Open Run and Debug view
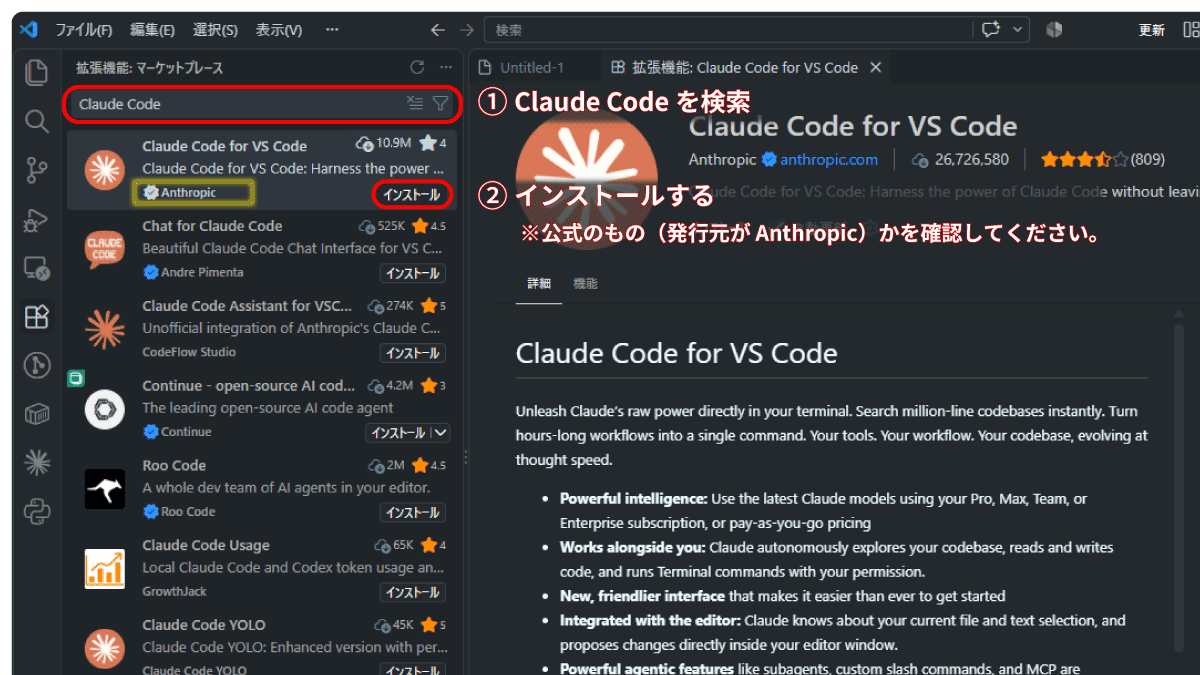 click(37, 219)
